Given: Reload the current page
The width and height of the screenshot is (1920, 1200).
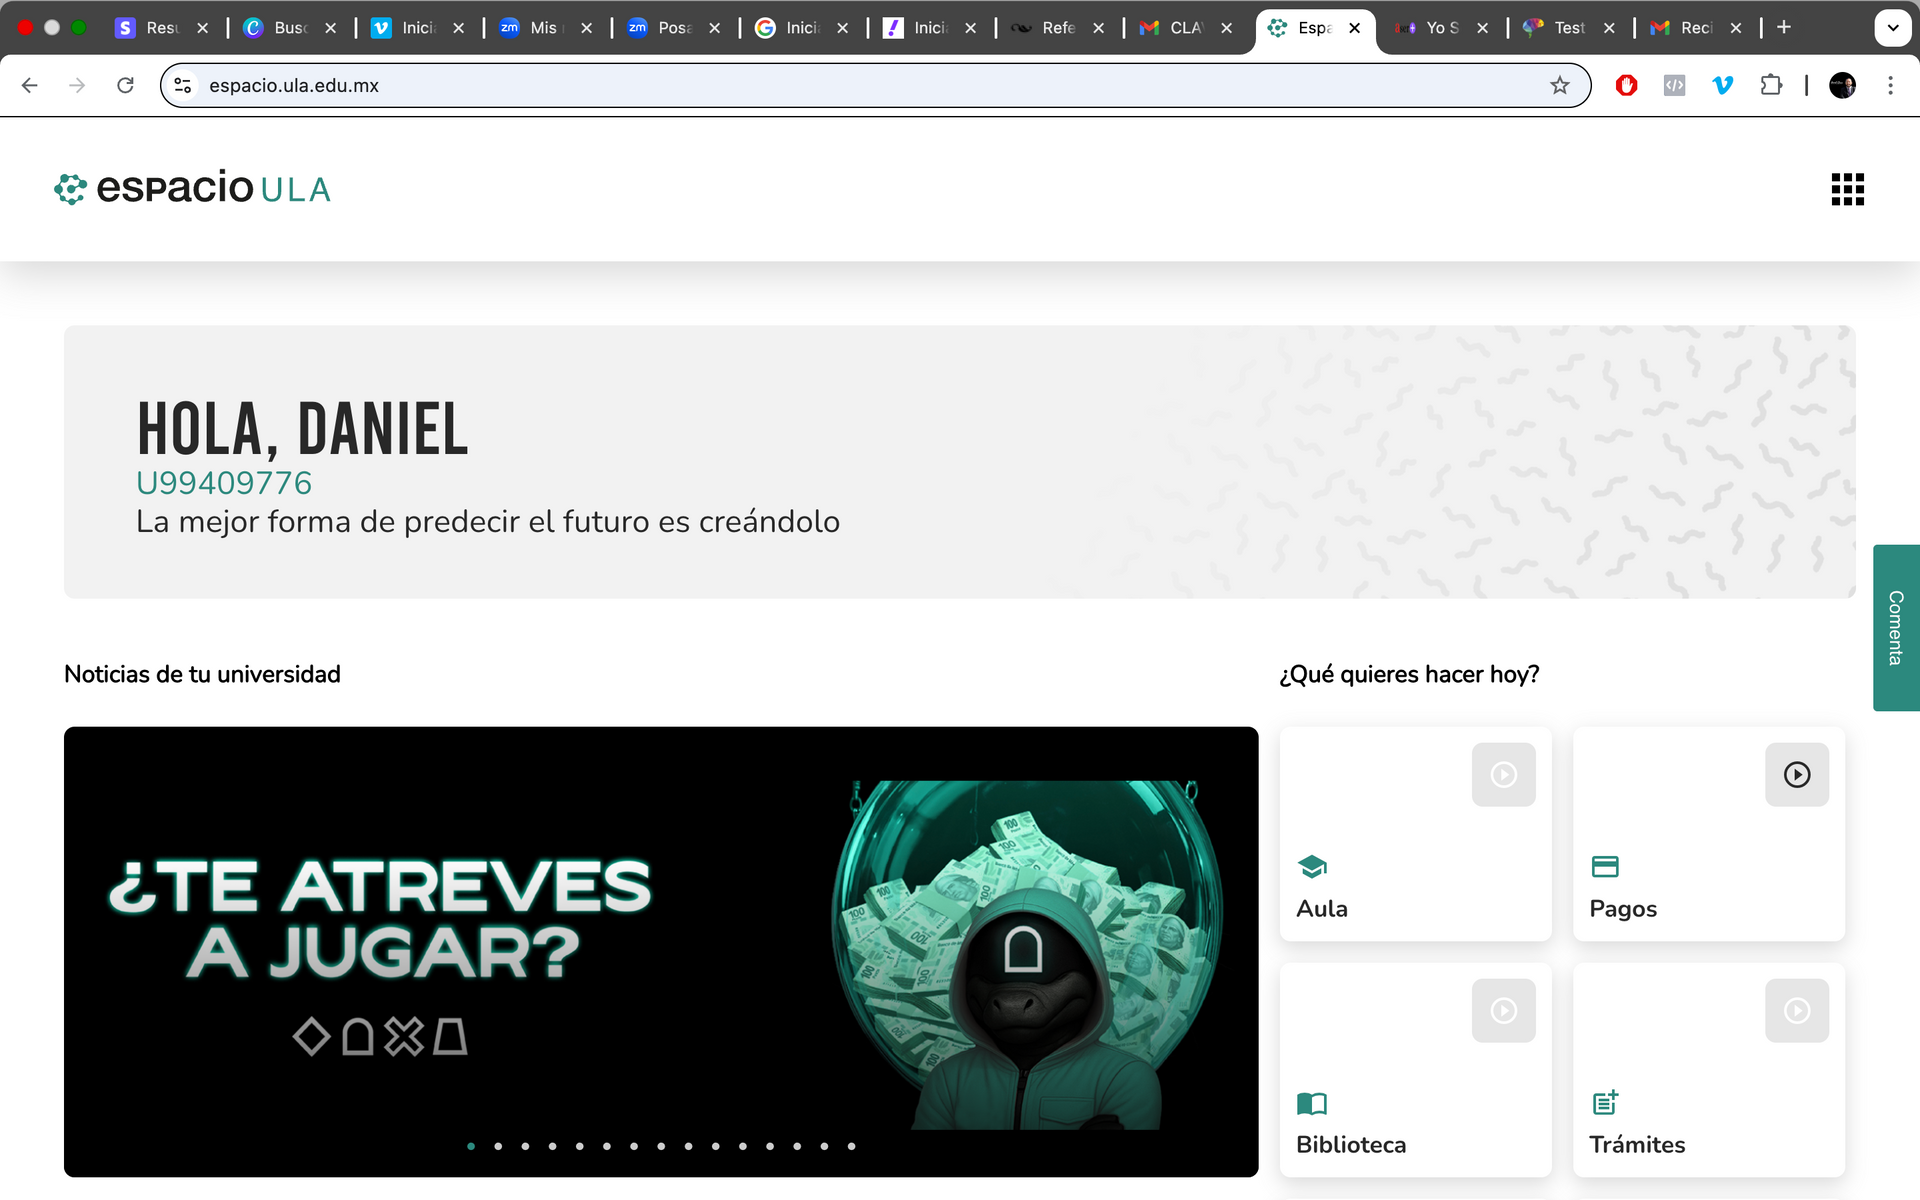Looking at the screenshot, I should coord(125,86).
